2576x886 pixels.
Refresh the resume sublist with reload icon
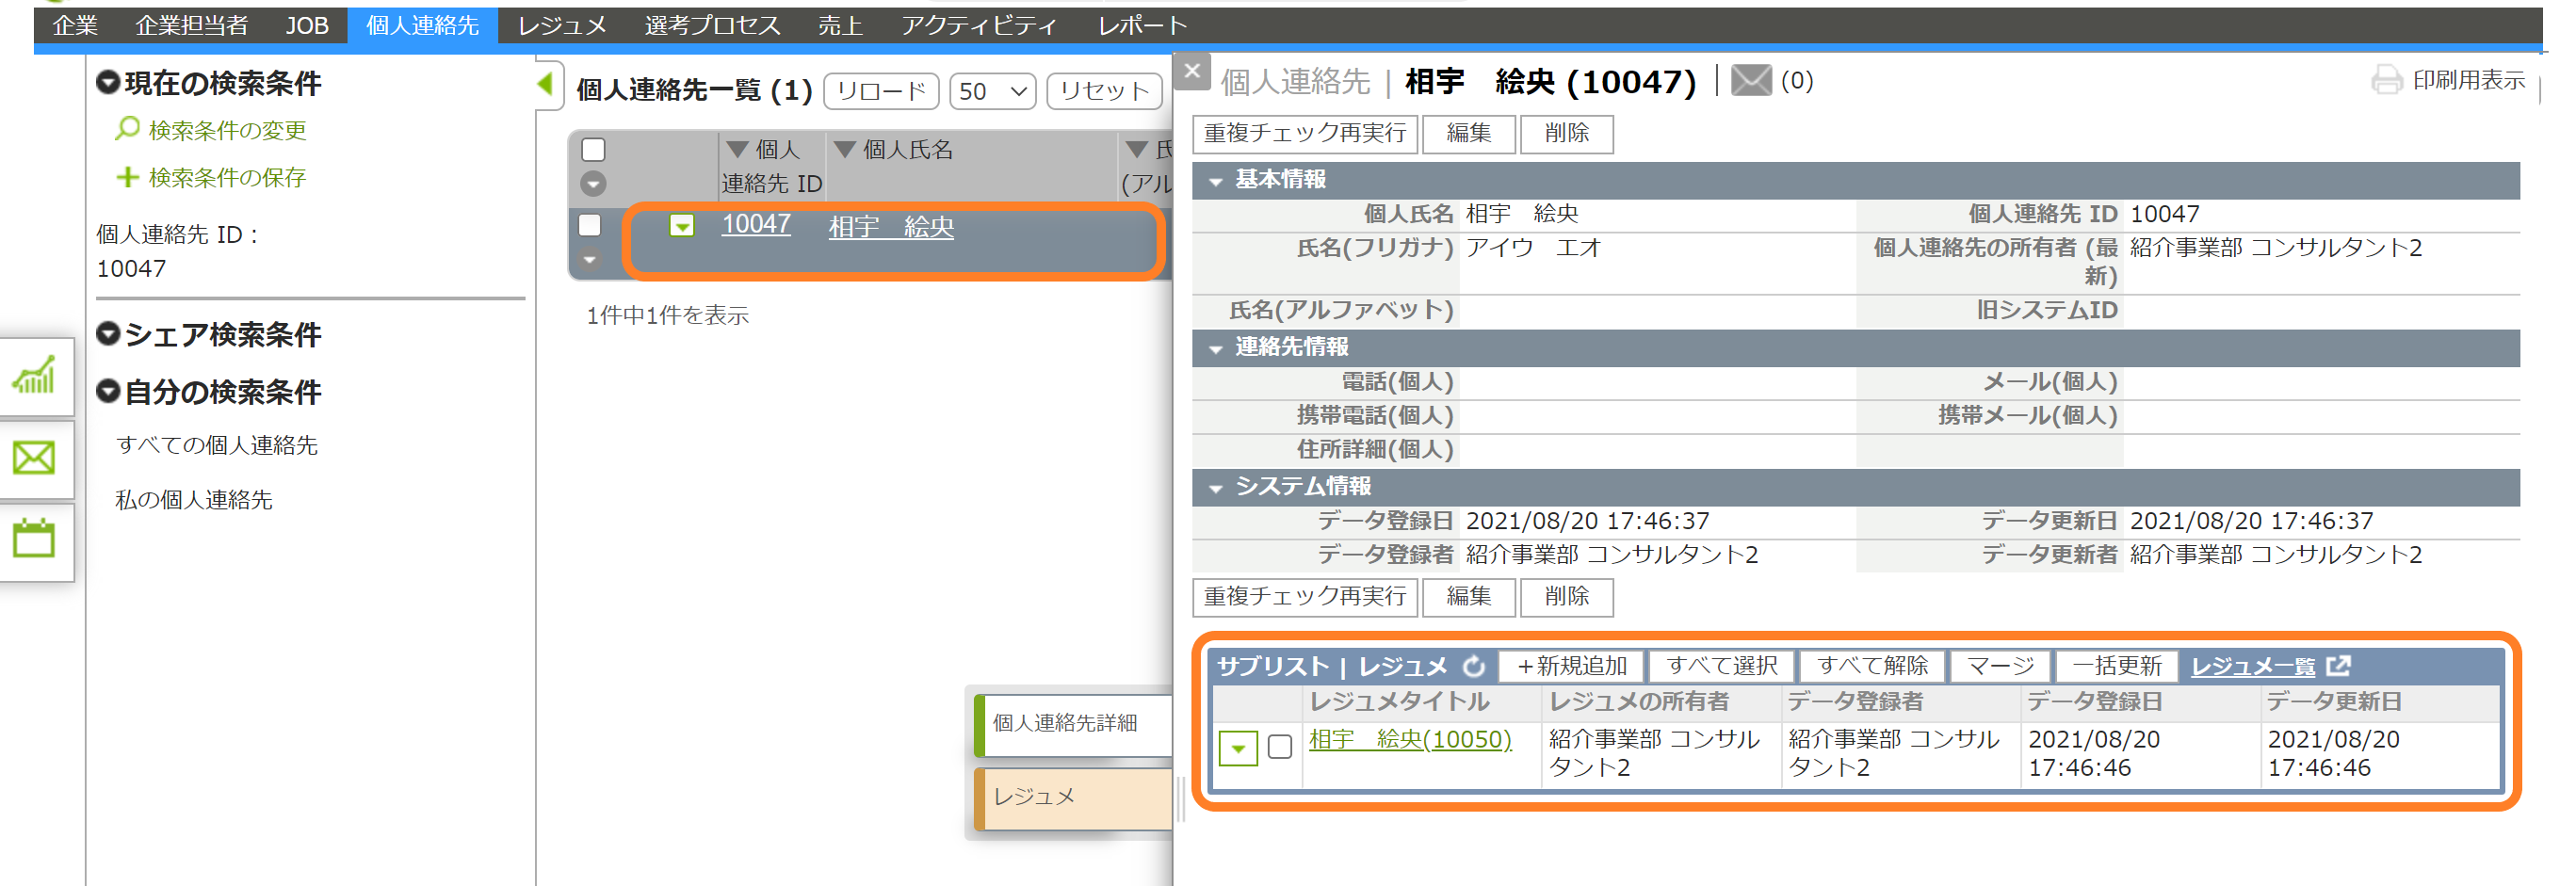click(1474, 666)
